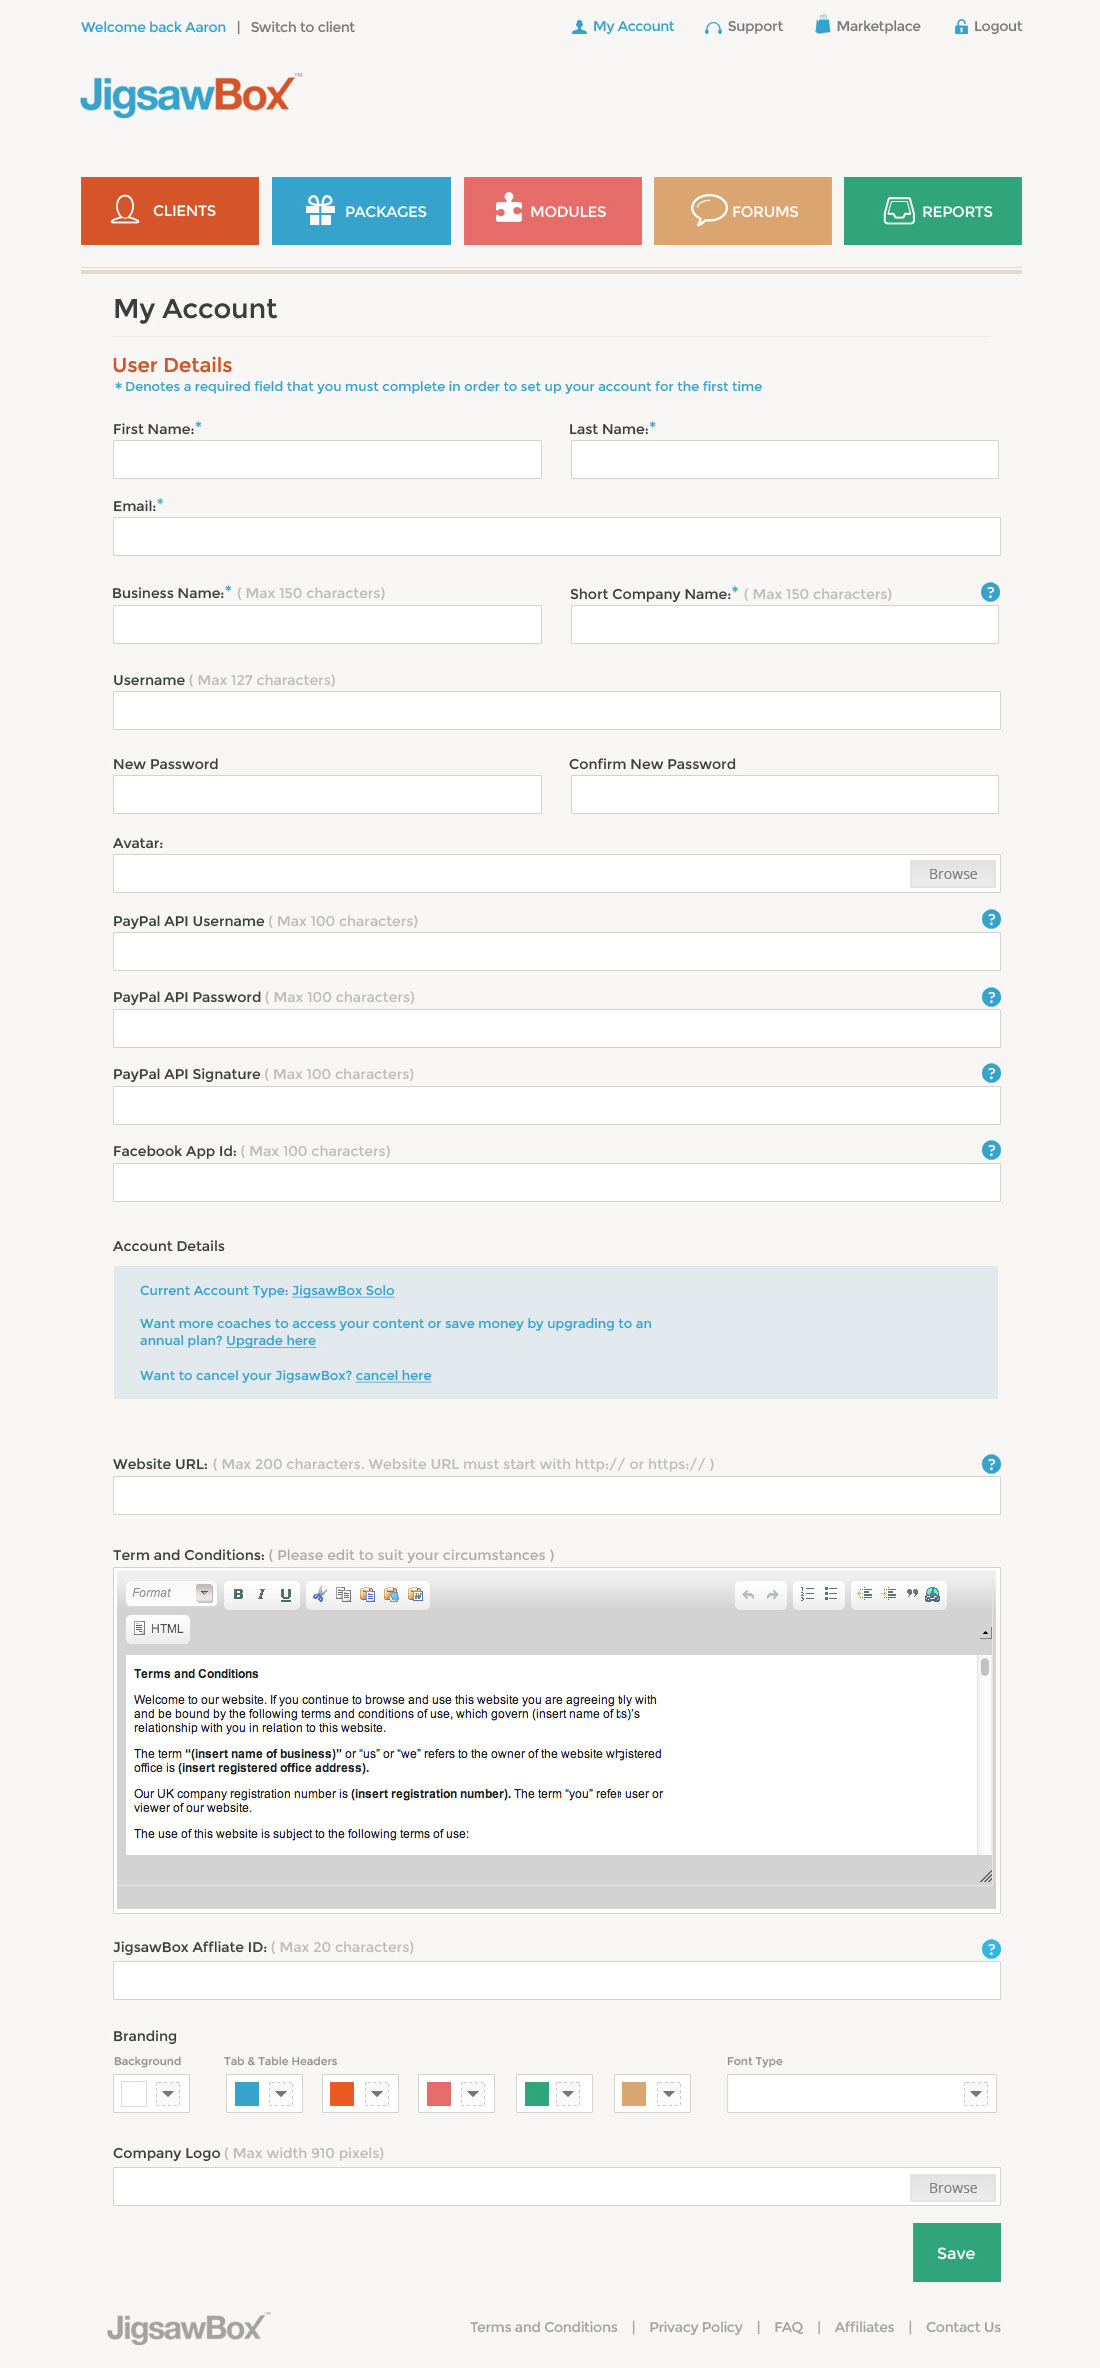Open help for Website URL
The width and height of the screenshot is (1100, 2368).
coord(991,1464)
